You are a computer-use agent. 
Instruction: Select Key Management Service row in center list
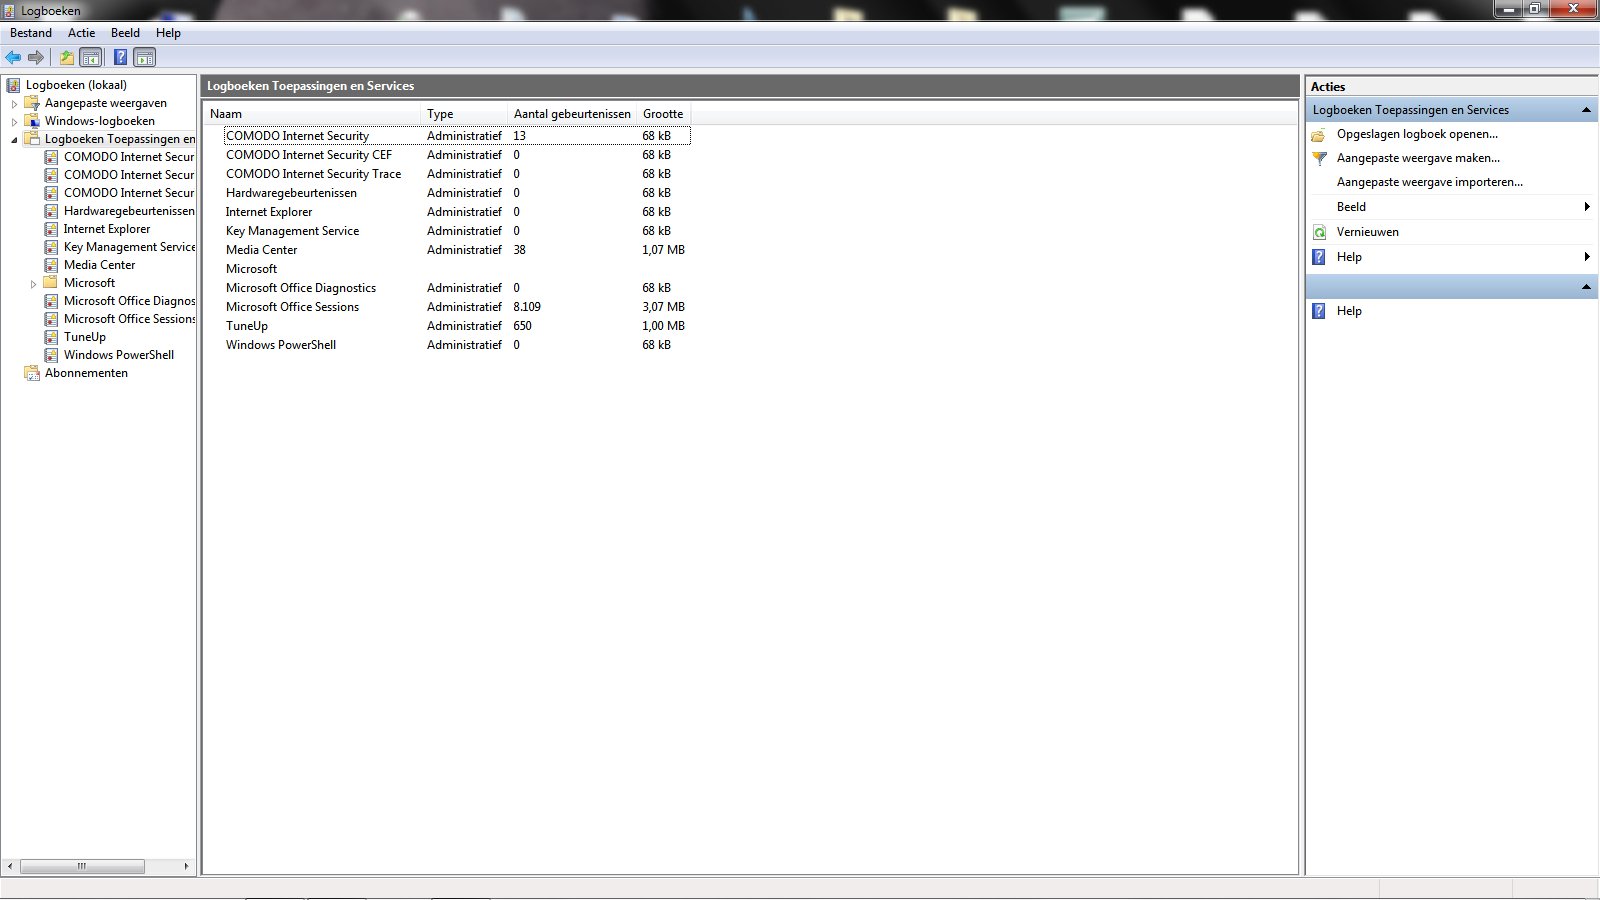[x=457, y=231]
